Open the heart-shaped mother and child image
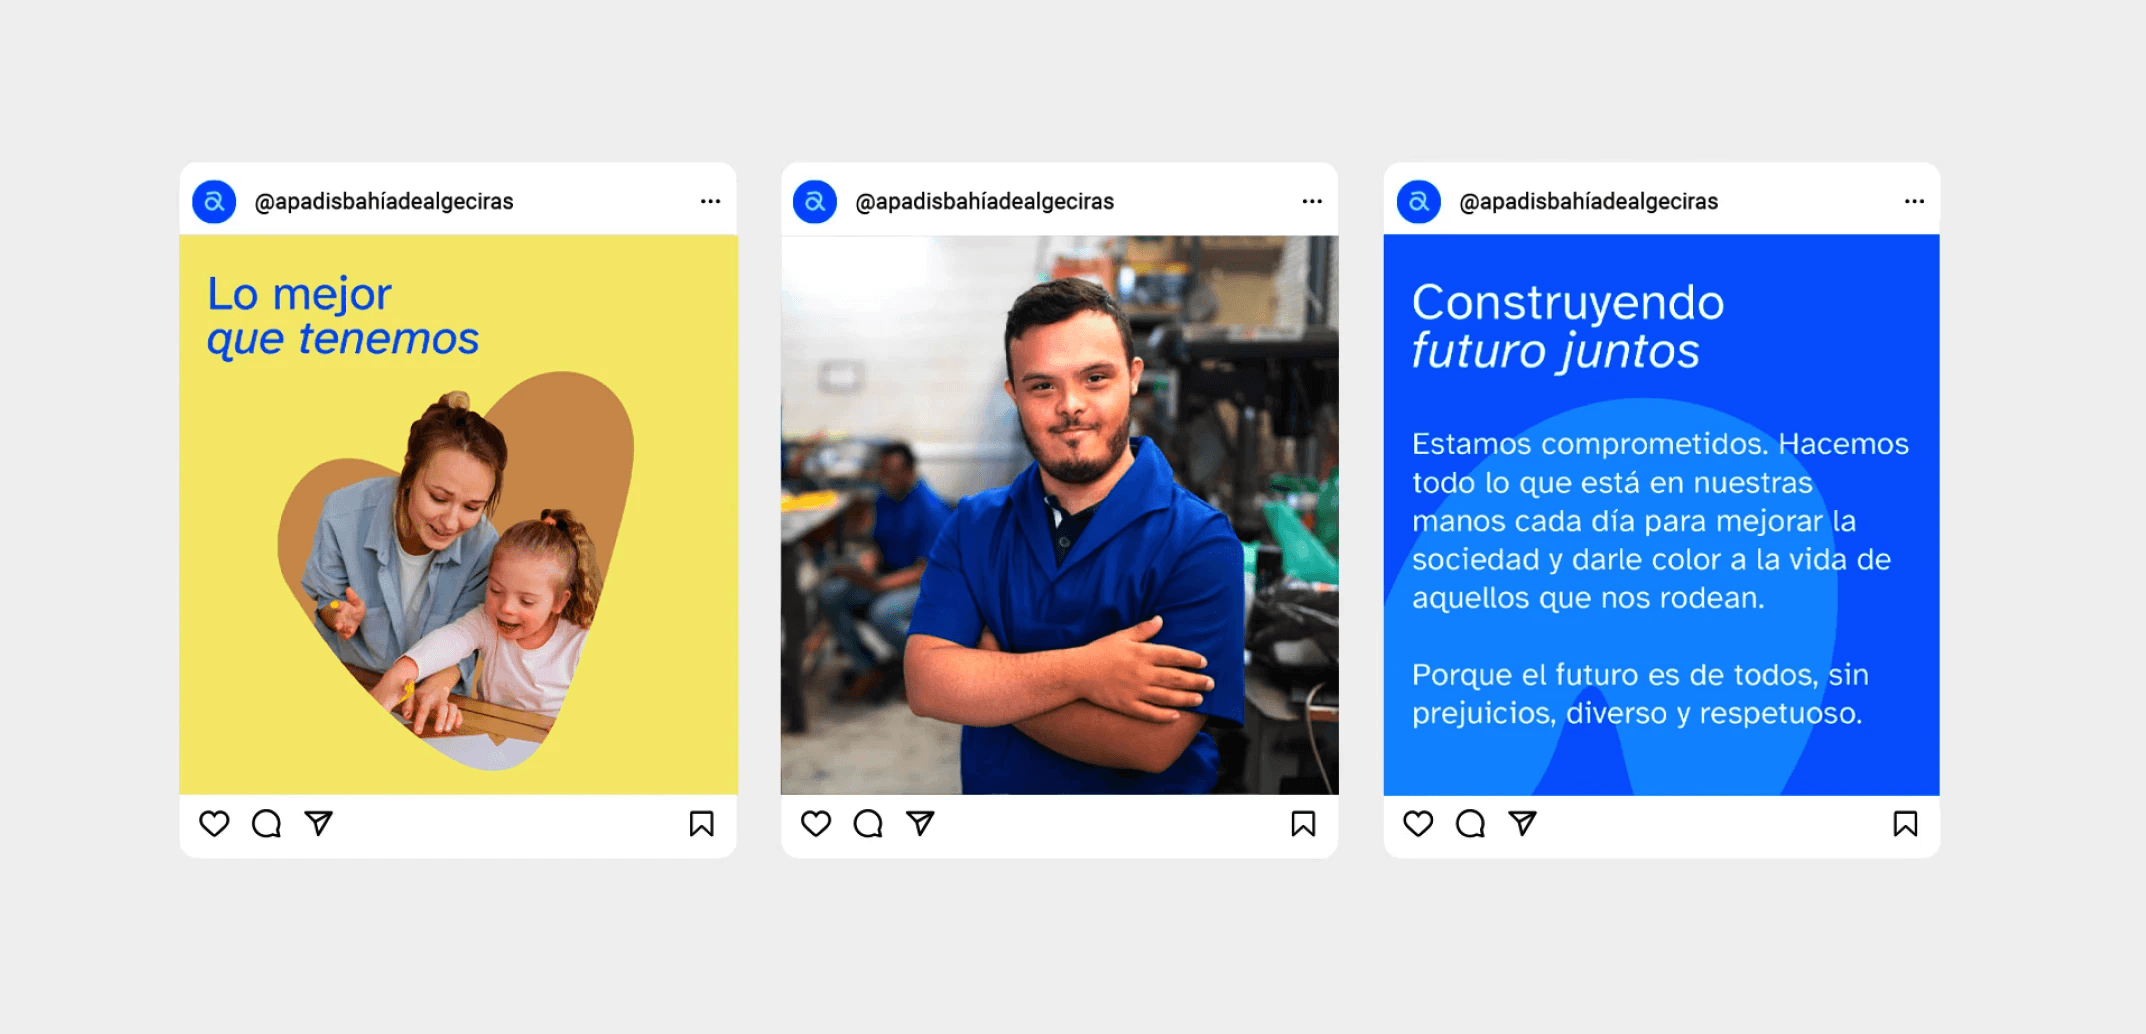 (x=455, y=570)
